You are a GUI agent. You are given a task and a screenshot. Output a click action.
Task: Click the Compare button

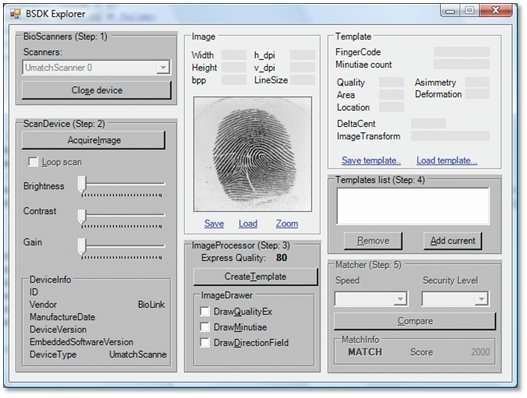415,321
